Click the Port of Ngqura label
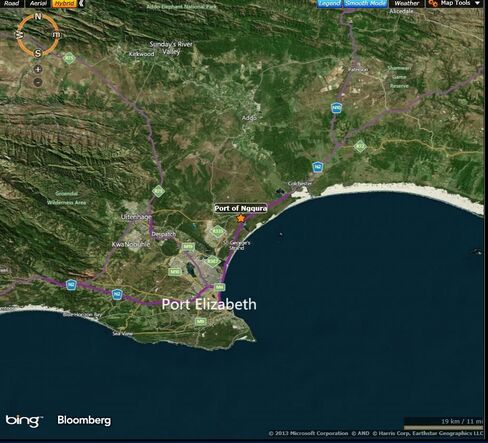Screen dimensions: 488x443 coord(240,208)
